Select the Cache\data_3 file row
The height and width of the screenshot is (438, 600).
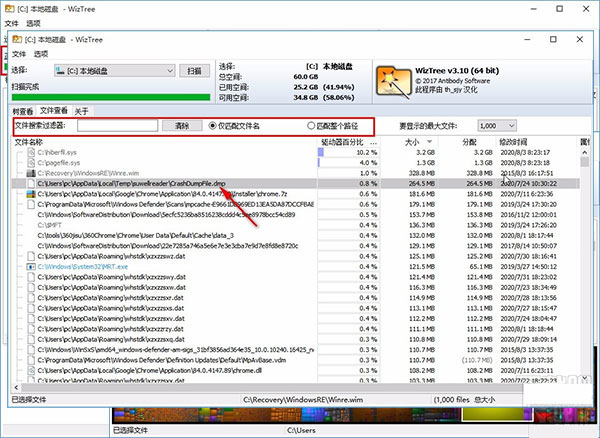pos(295,236)
